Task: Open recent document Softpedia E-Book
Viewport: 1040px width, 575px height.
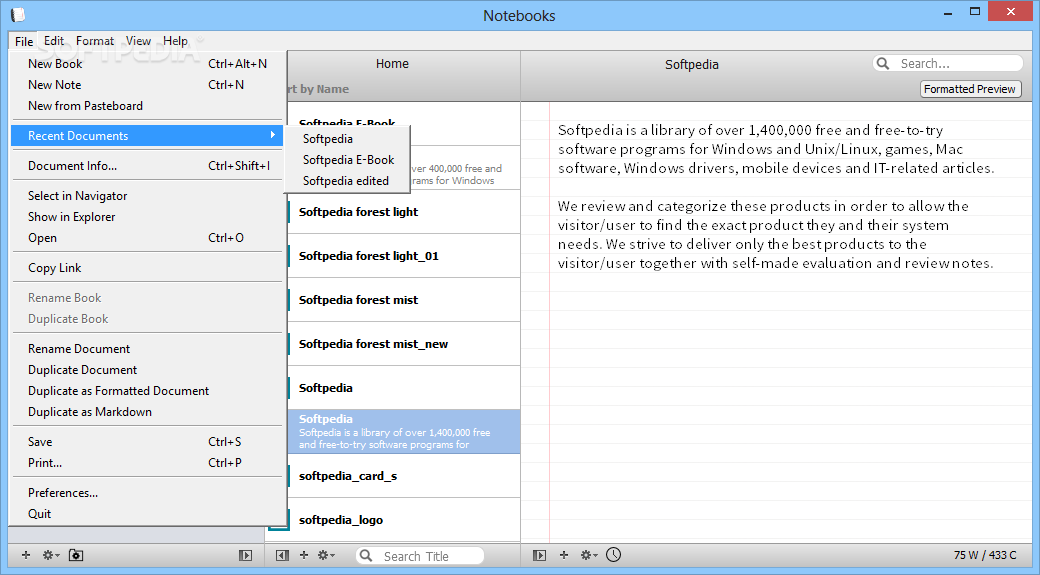Action: pos(347,160)
